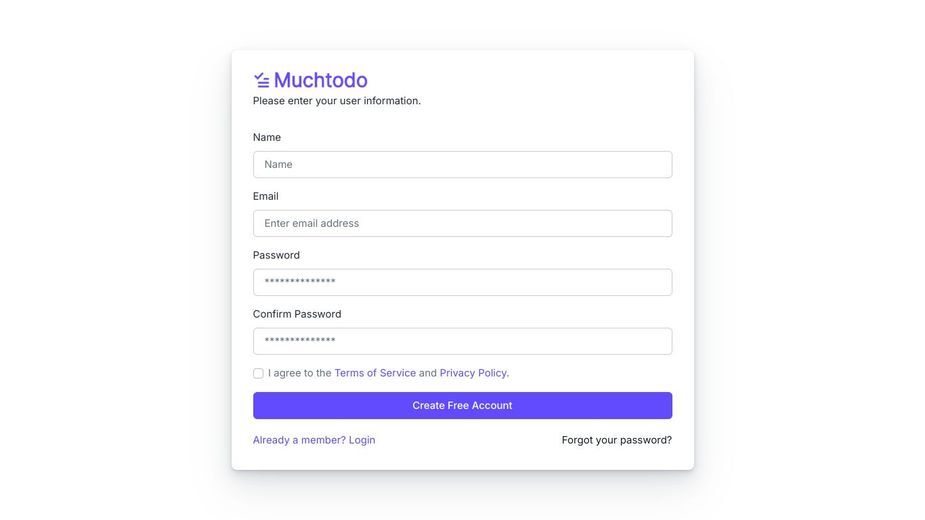Click the 'I agree to the' checkbox label

[300, 373]
